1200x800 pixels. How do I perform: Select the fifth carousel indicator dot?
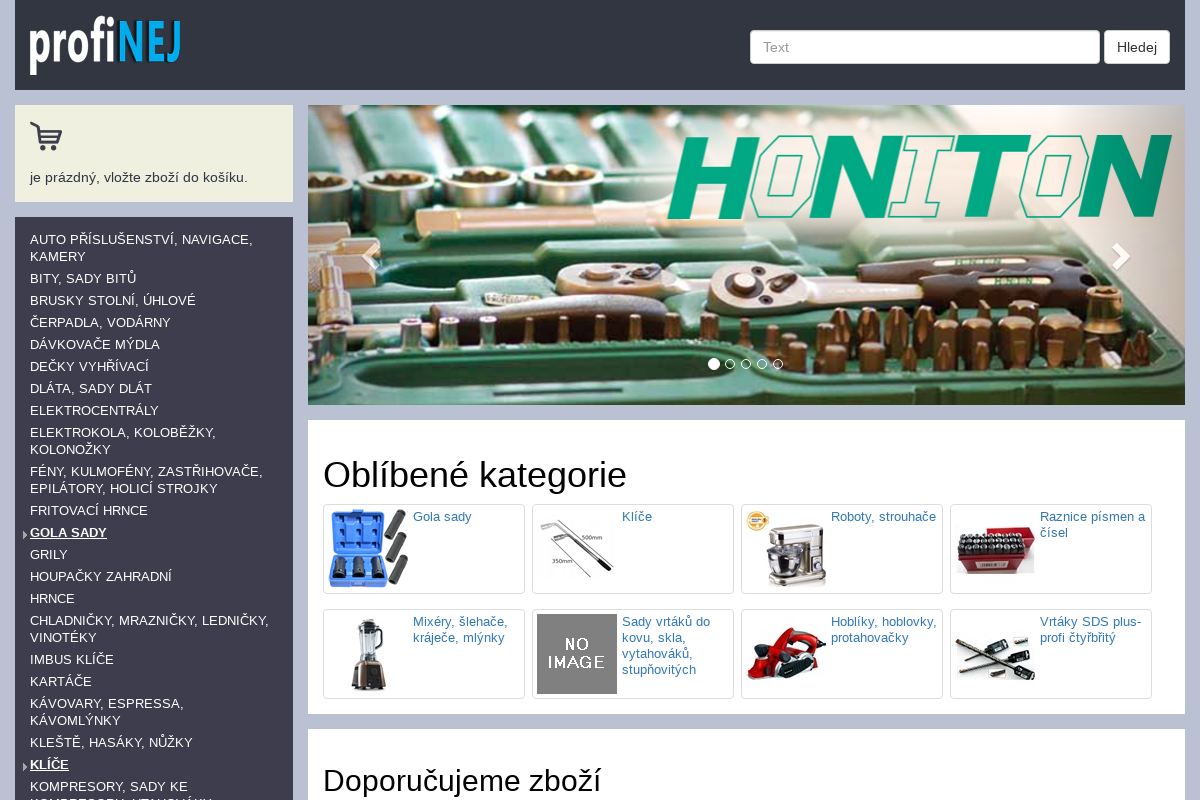pos(778,364)
